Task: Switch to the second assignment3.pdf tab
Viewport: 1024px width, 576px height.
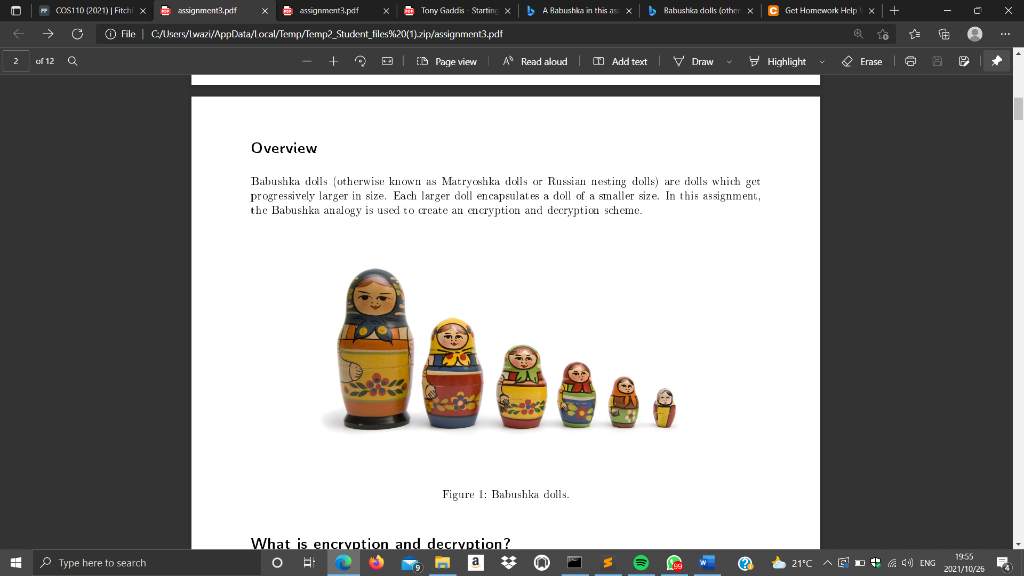Action: (335, 10)
